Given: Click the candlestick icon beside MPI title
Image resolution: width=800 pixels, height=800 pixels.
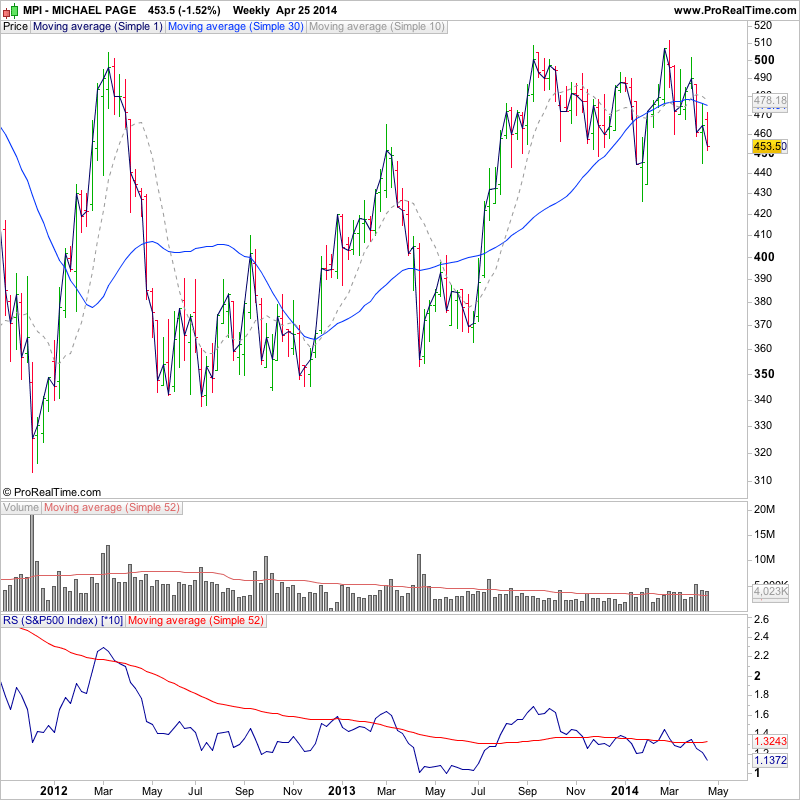Looking at the screenshot, I should tap(10, 10).
